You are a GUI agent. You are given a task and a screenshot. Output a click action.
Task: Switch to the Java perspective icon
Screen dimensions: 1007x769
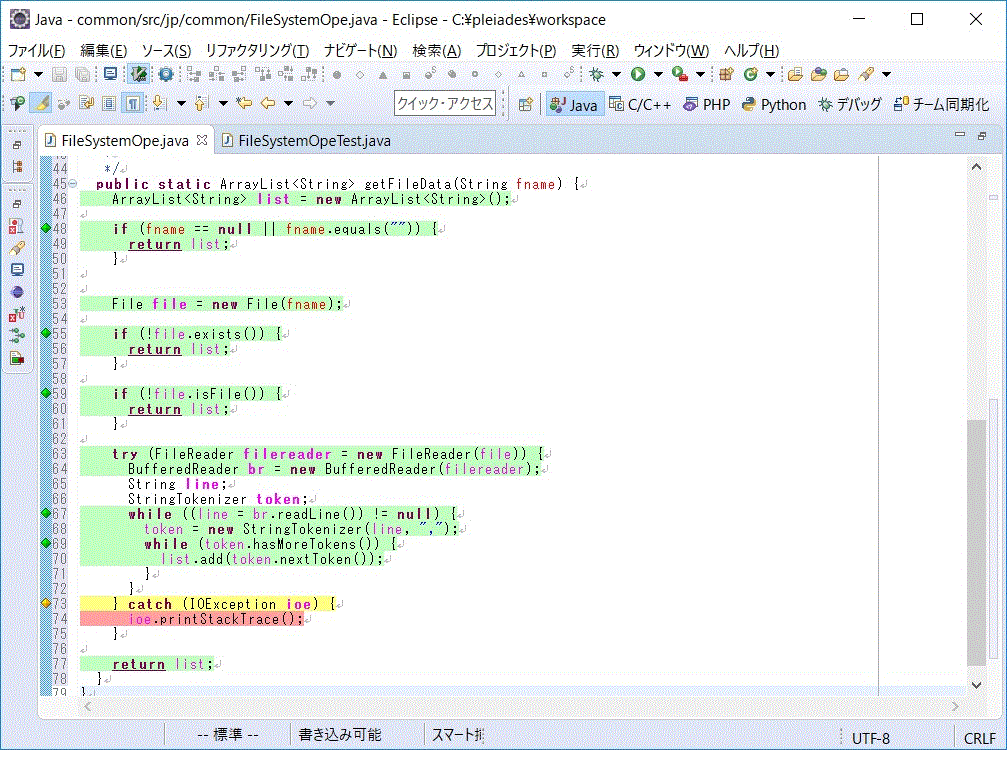point(573,103)
